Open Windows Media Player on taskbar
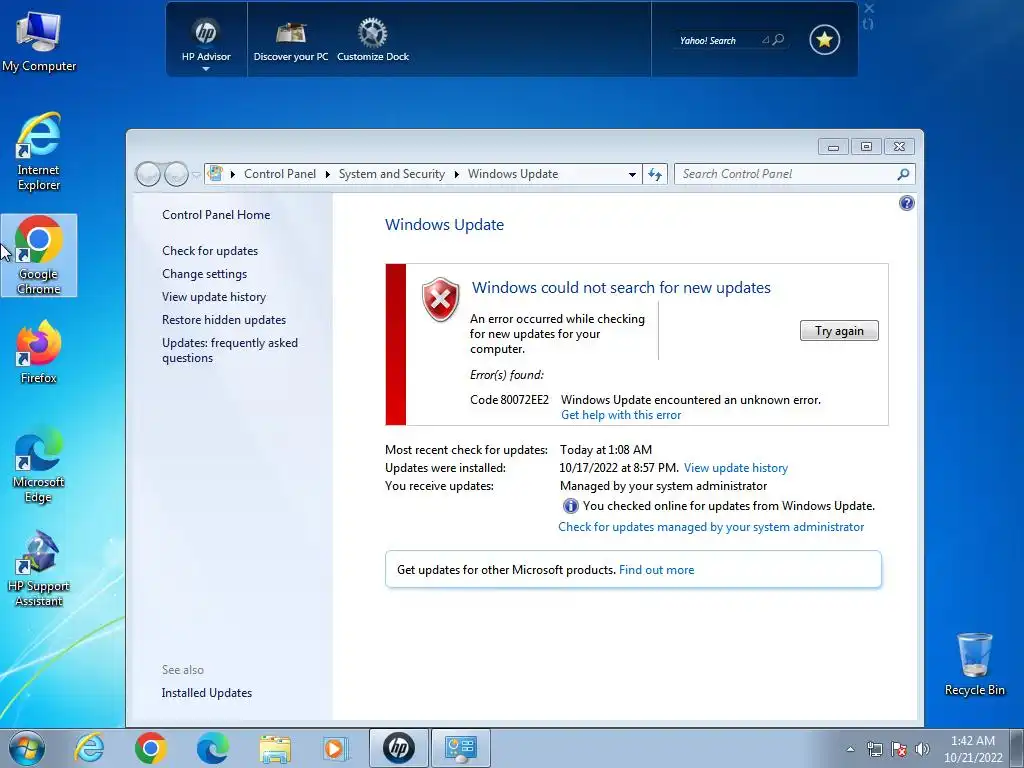Screen dimensions: 1024x768 [336, 748]
